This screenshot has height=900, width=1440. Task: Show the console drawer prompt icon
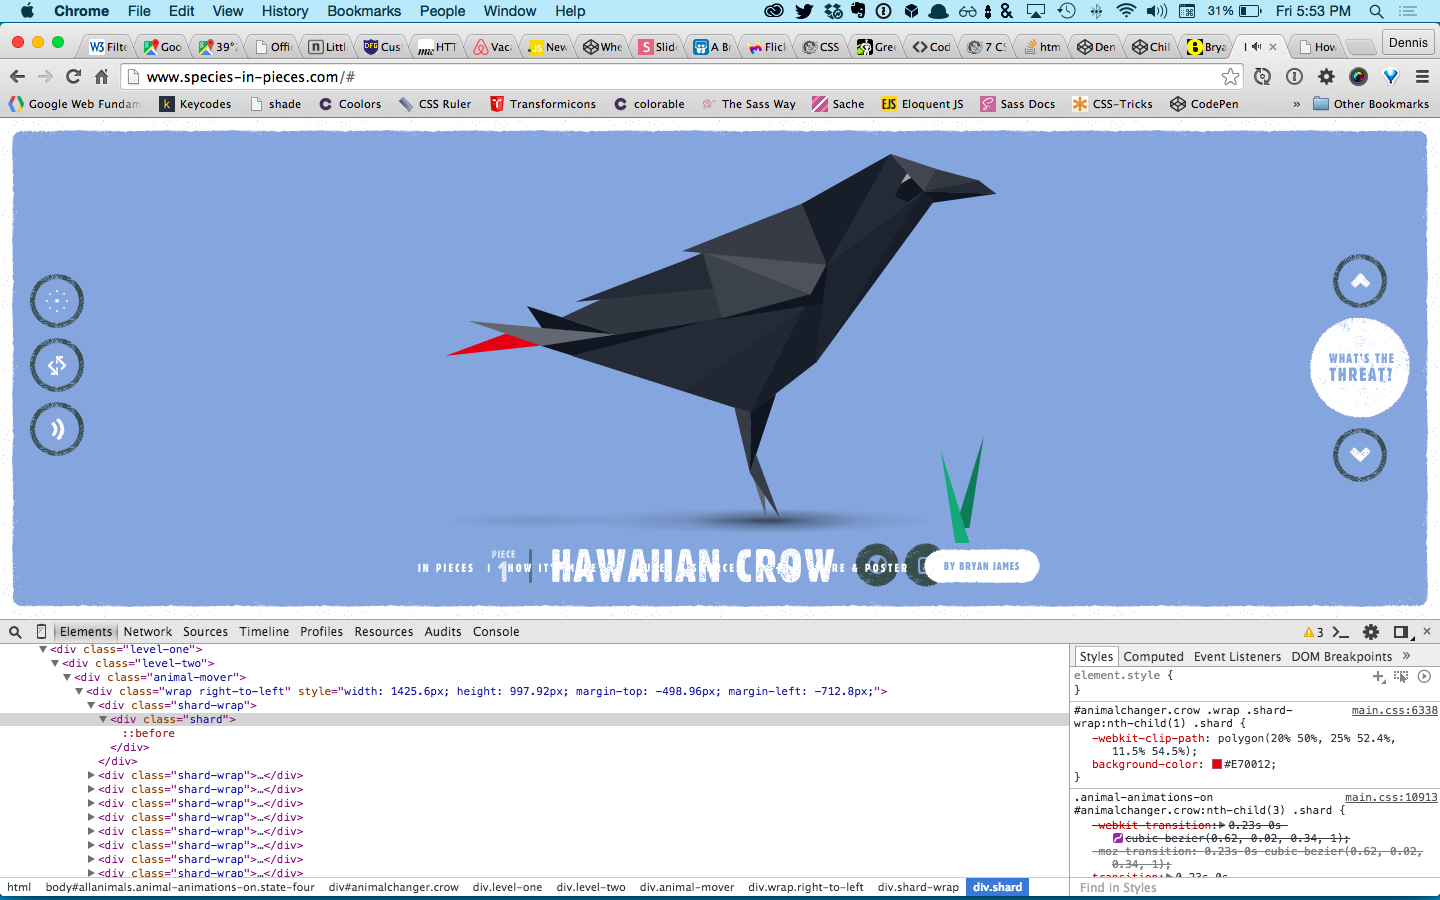pyautogui.click(x=1341, y=632)
